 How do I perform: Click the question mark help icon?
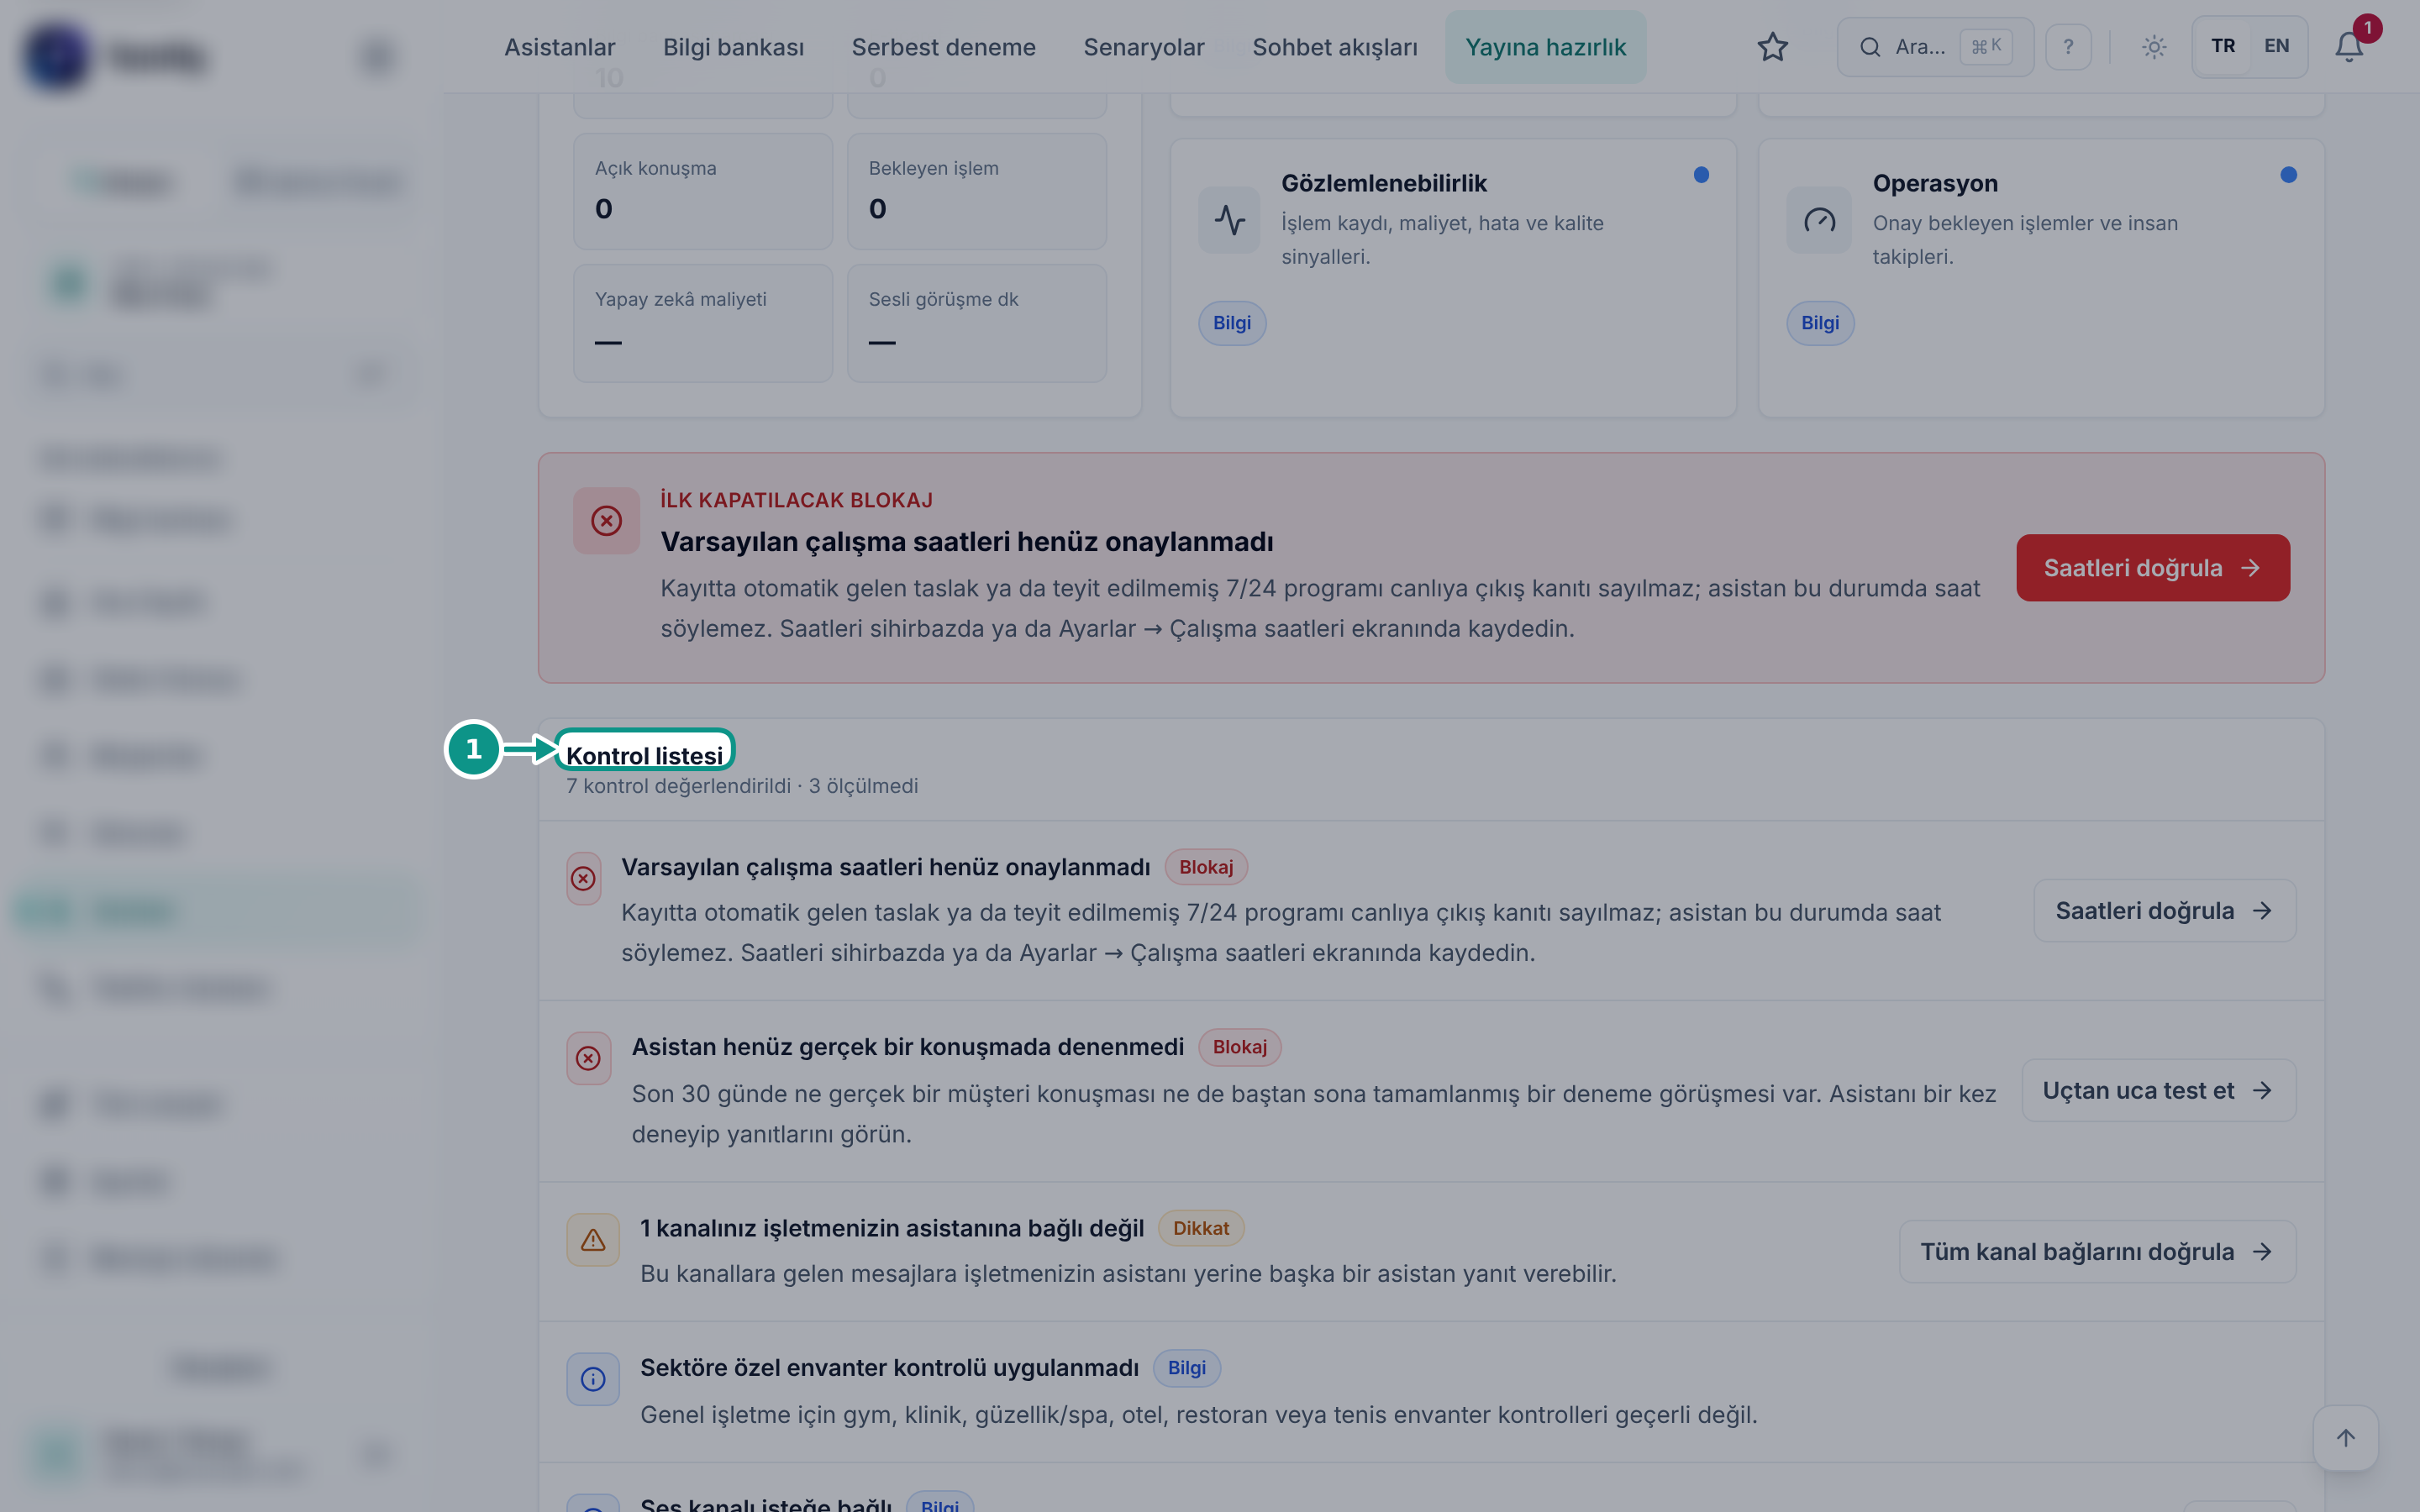(x=2068, y=47)
